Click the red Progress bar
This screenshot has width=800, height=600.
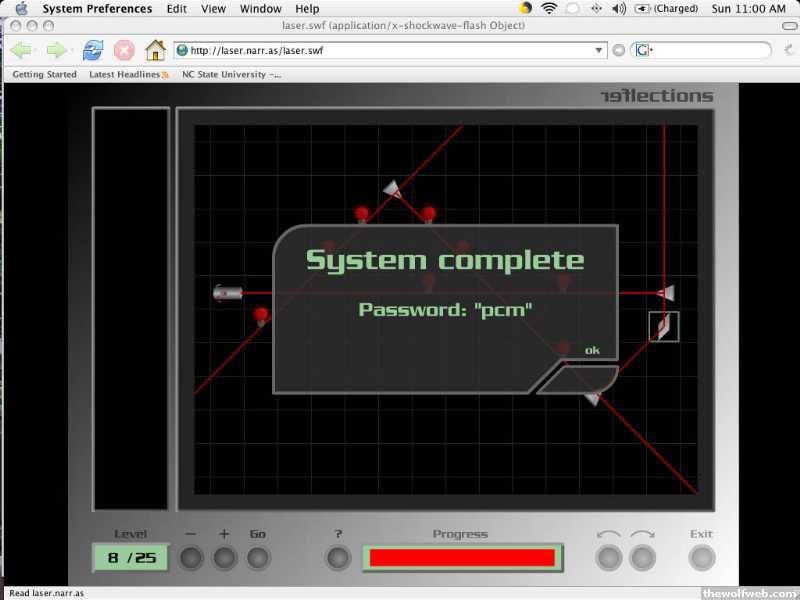coord(462,557)
